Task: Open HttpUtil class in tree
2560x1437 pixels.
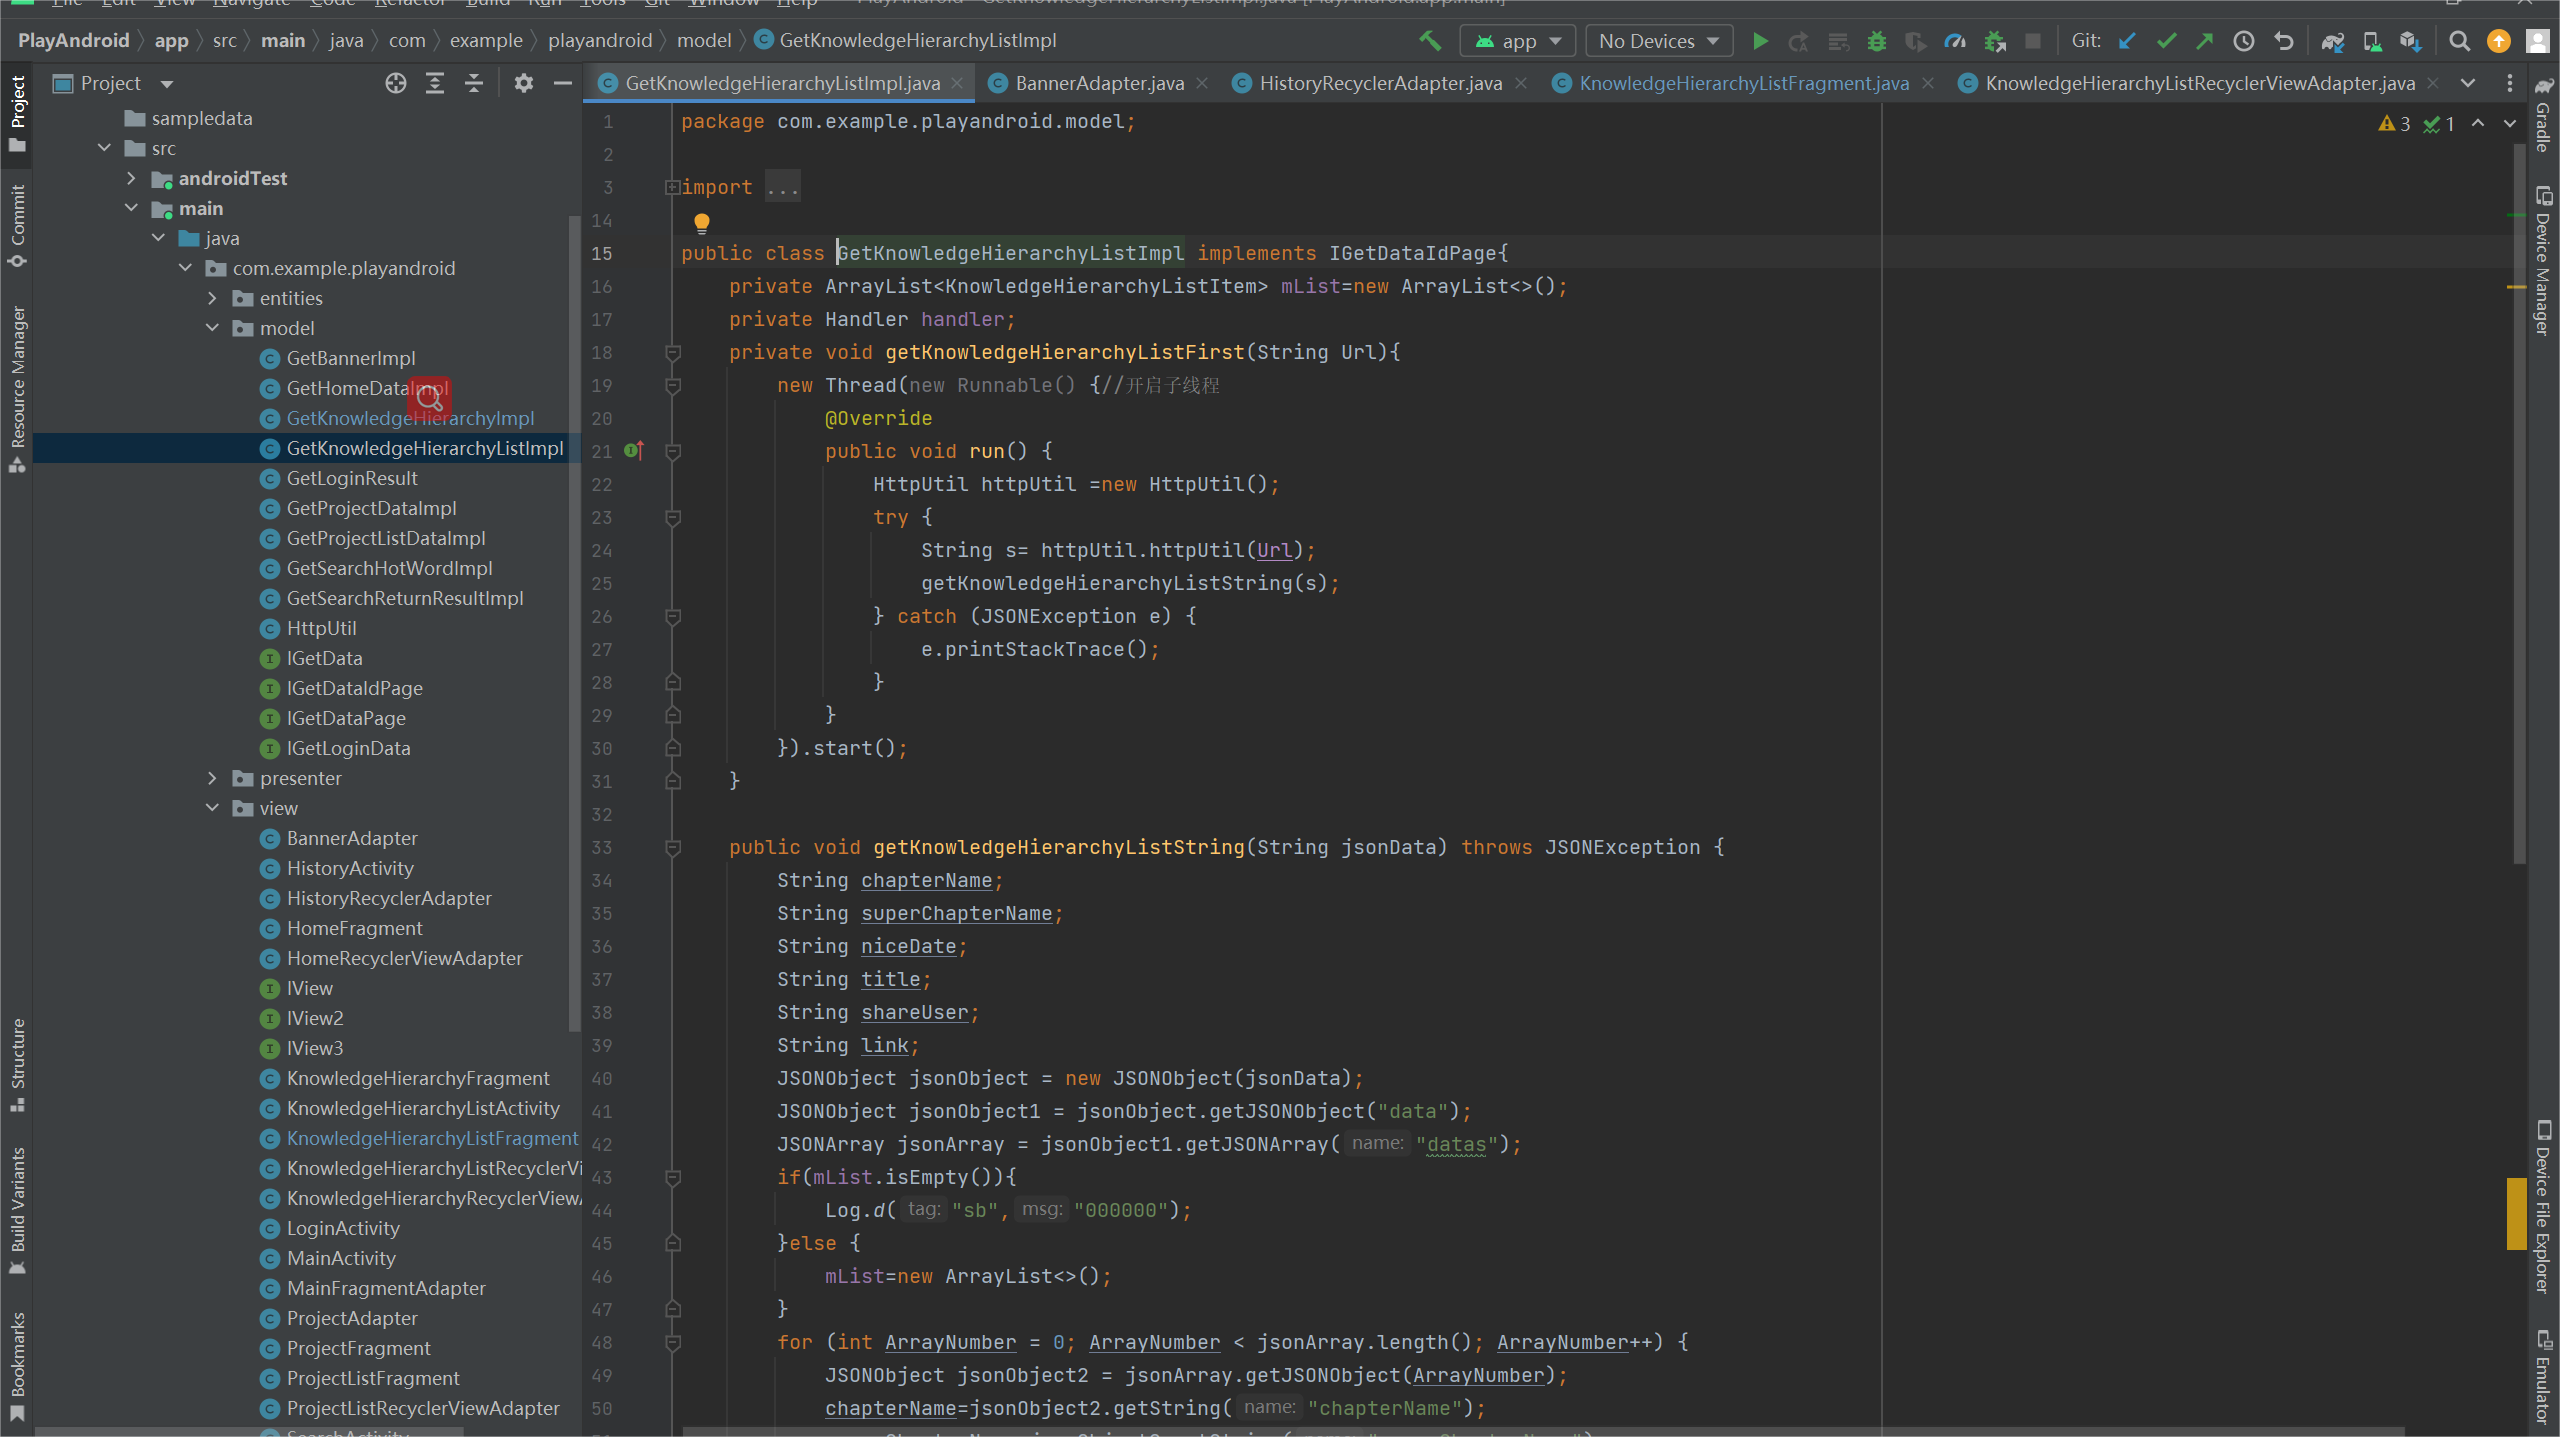Action: pos(321,628)
